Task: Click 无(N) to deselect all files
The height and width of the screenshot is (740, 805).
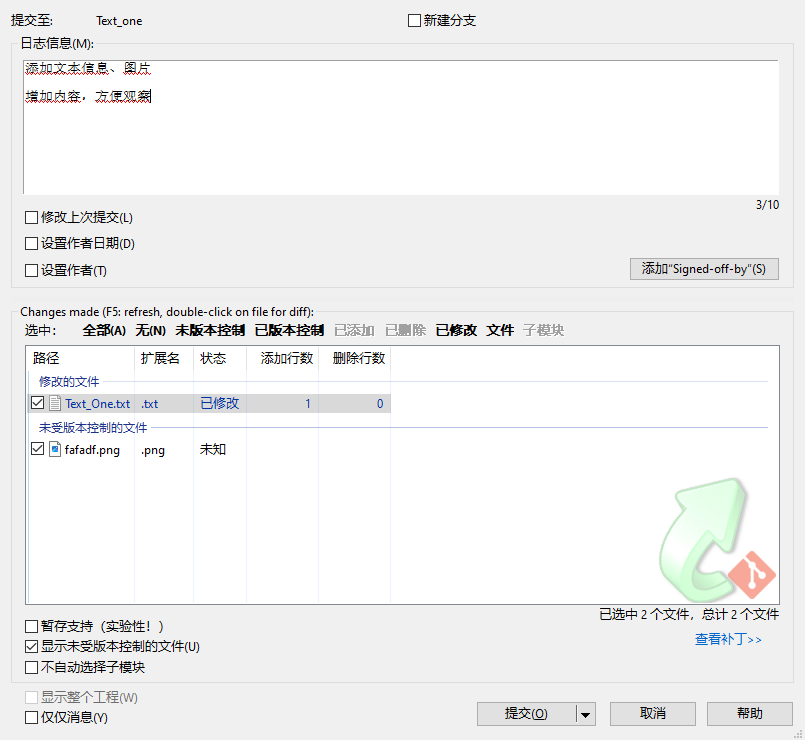Action: click(151, 330)
